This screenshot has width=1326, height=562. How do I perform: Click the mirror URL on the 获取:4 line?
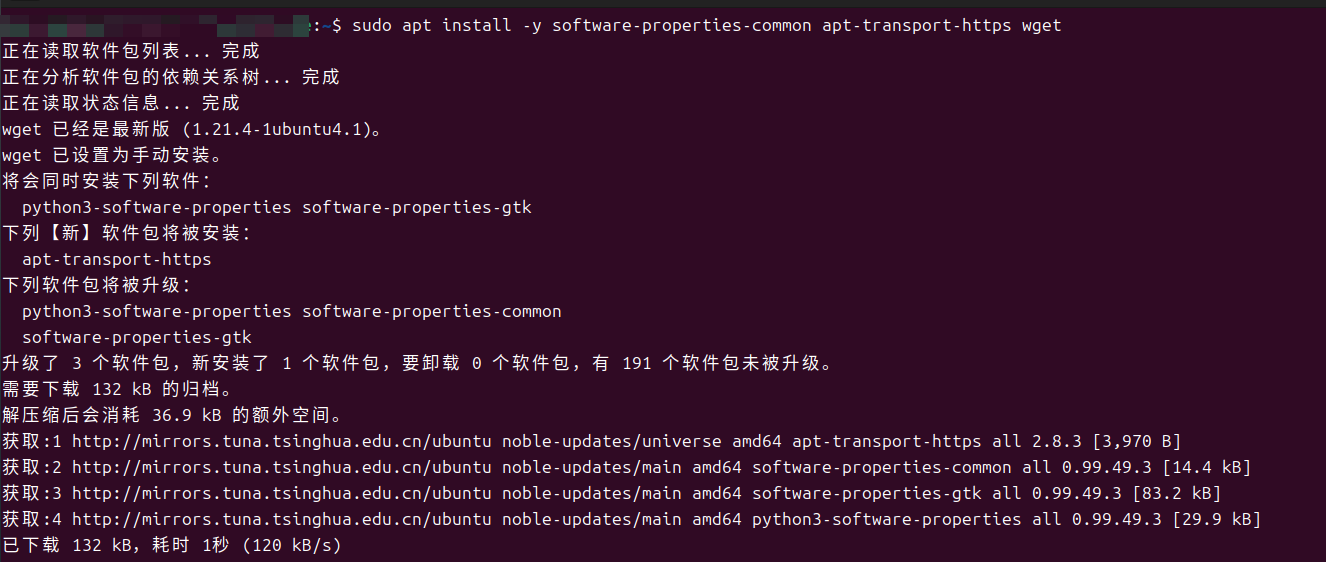point(281,519)
